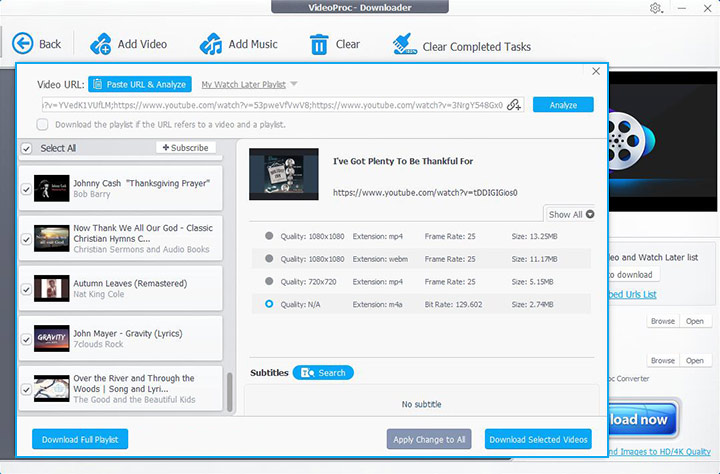
Task: Close the URL analysis dialog
Action: coord(596,71)
